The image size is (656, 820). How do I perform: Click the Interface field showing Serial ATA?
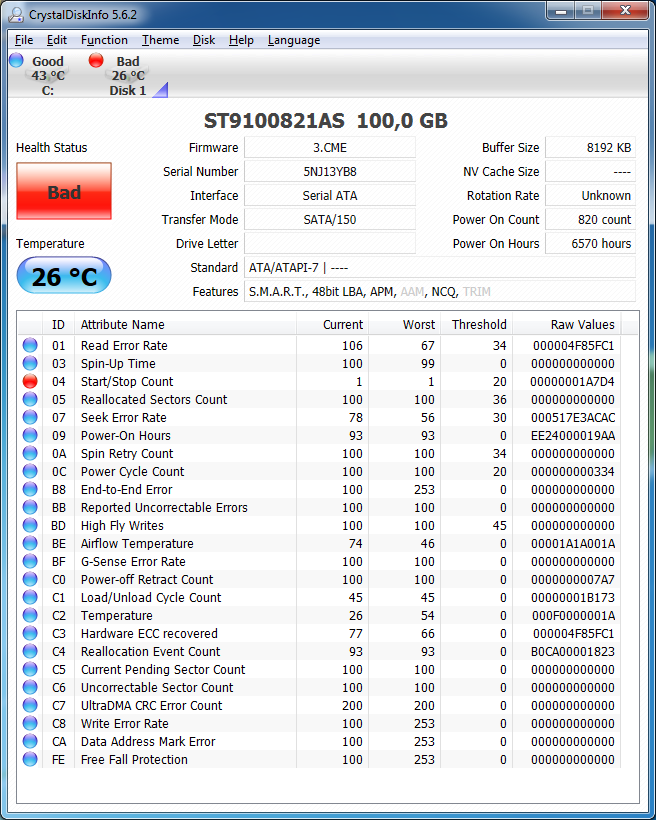tap(330, 196)
